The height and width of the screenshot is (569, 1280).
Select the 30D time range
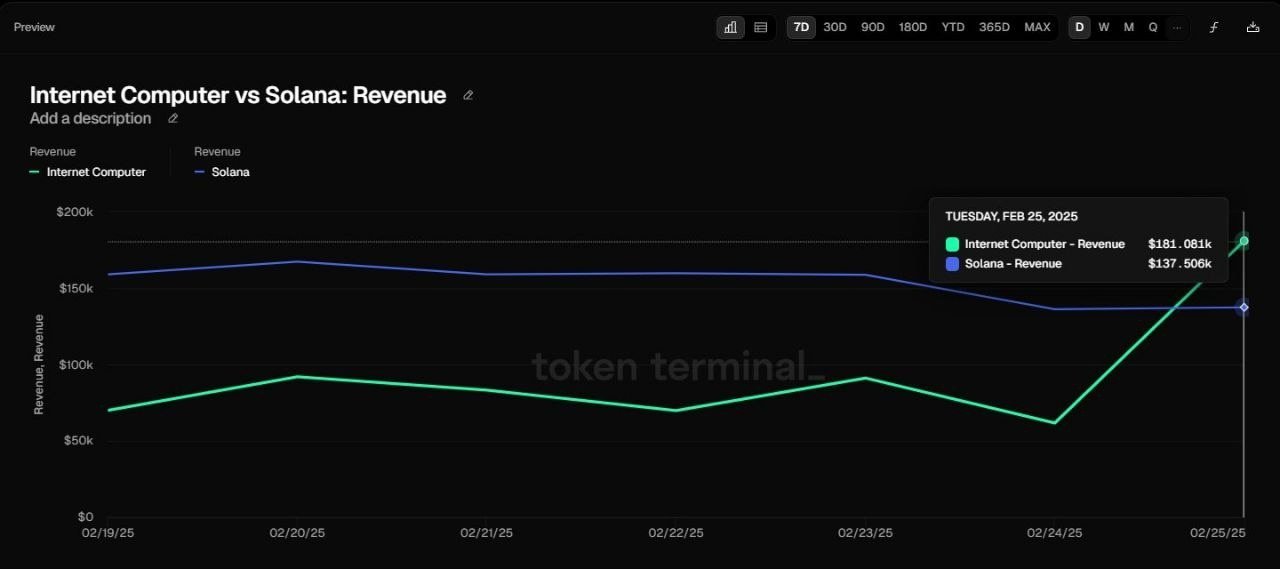835,27
